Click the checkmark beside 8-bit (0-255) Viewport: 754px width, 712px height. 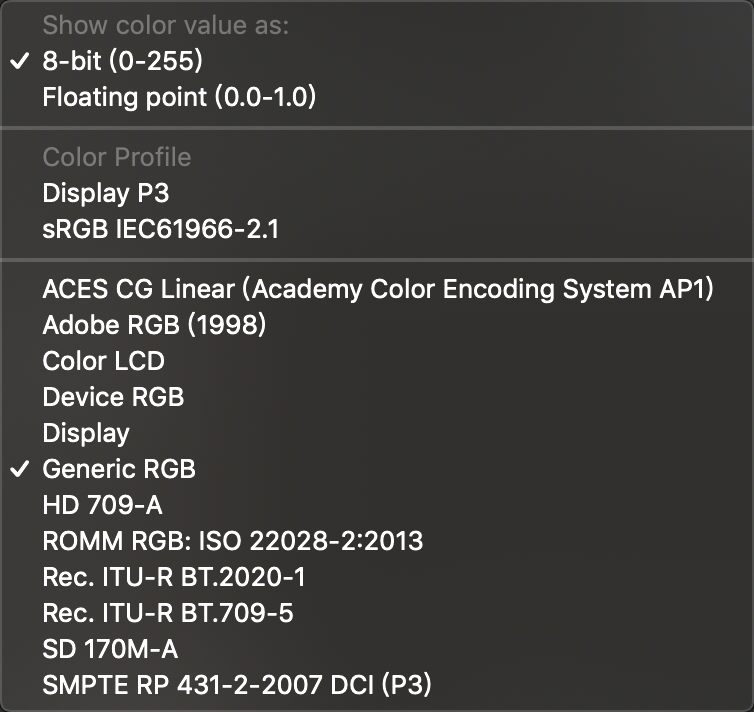click(19, 61)
